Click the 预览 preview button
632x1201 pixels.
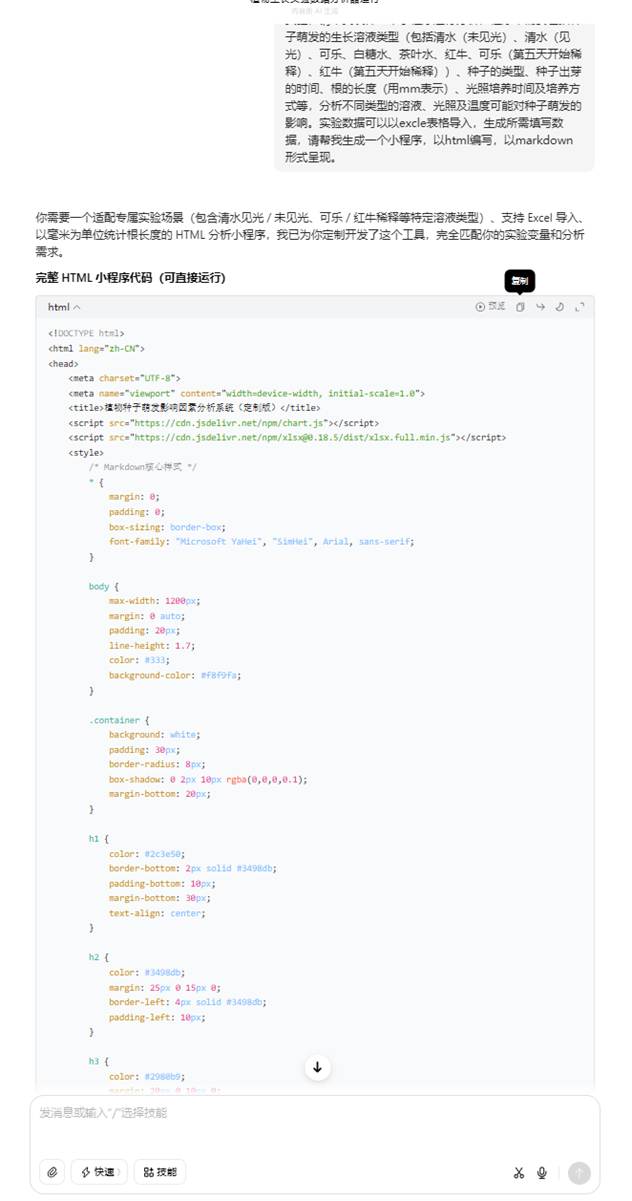click(490, 307)
